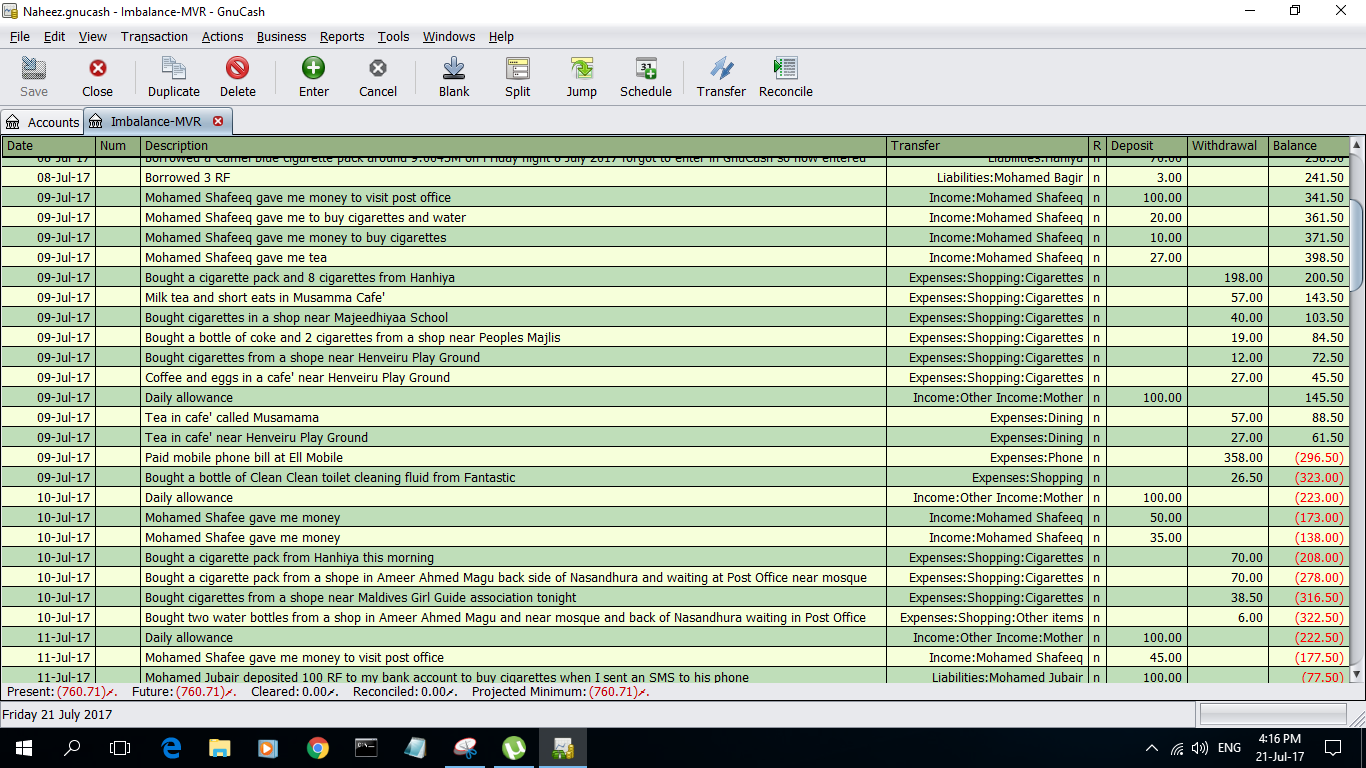
Task: Switch to the Accounts tab
Action: [x=42, y=122]
